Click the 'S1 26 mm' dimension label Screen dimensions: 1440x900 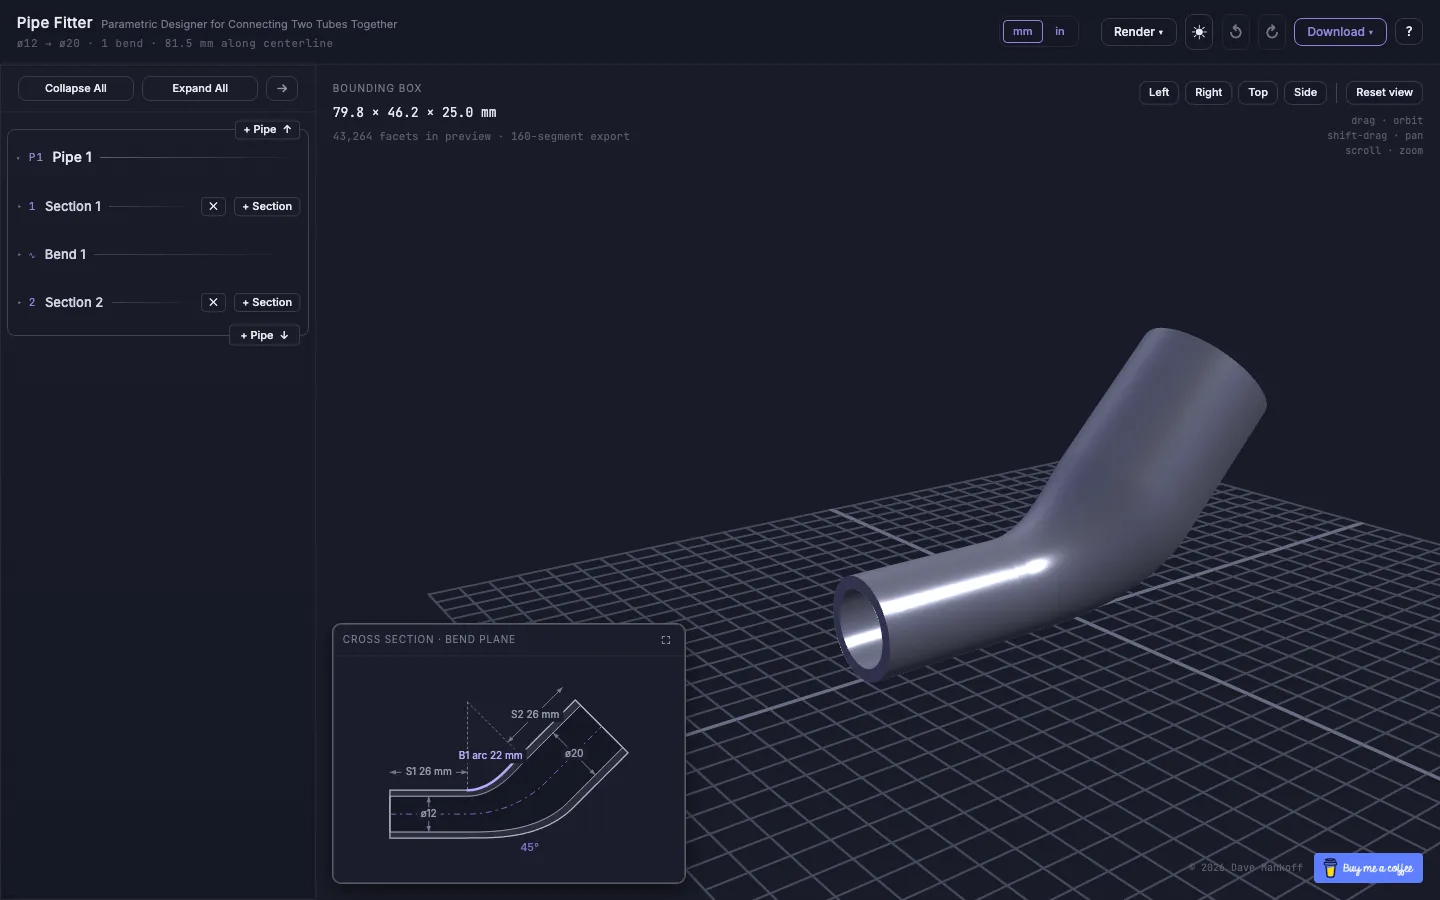click(x=428, y=771)
